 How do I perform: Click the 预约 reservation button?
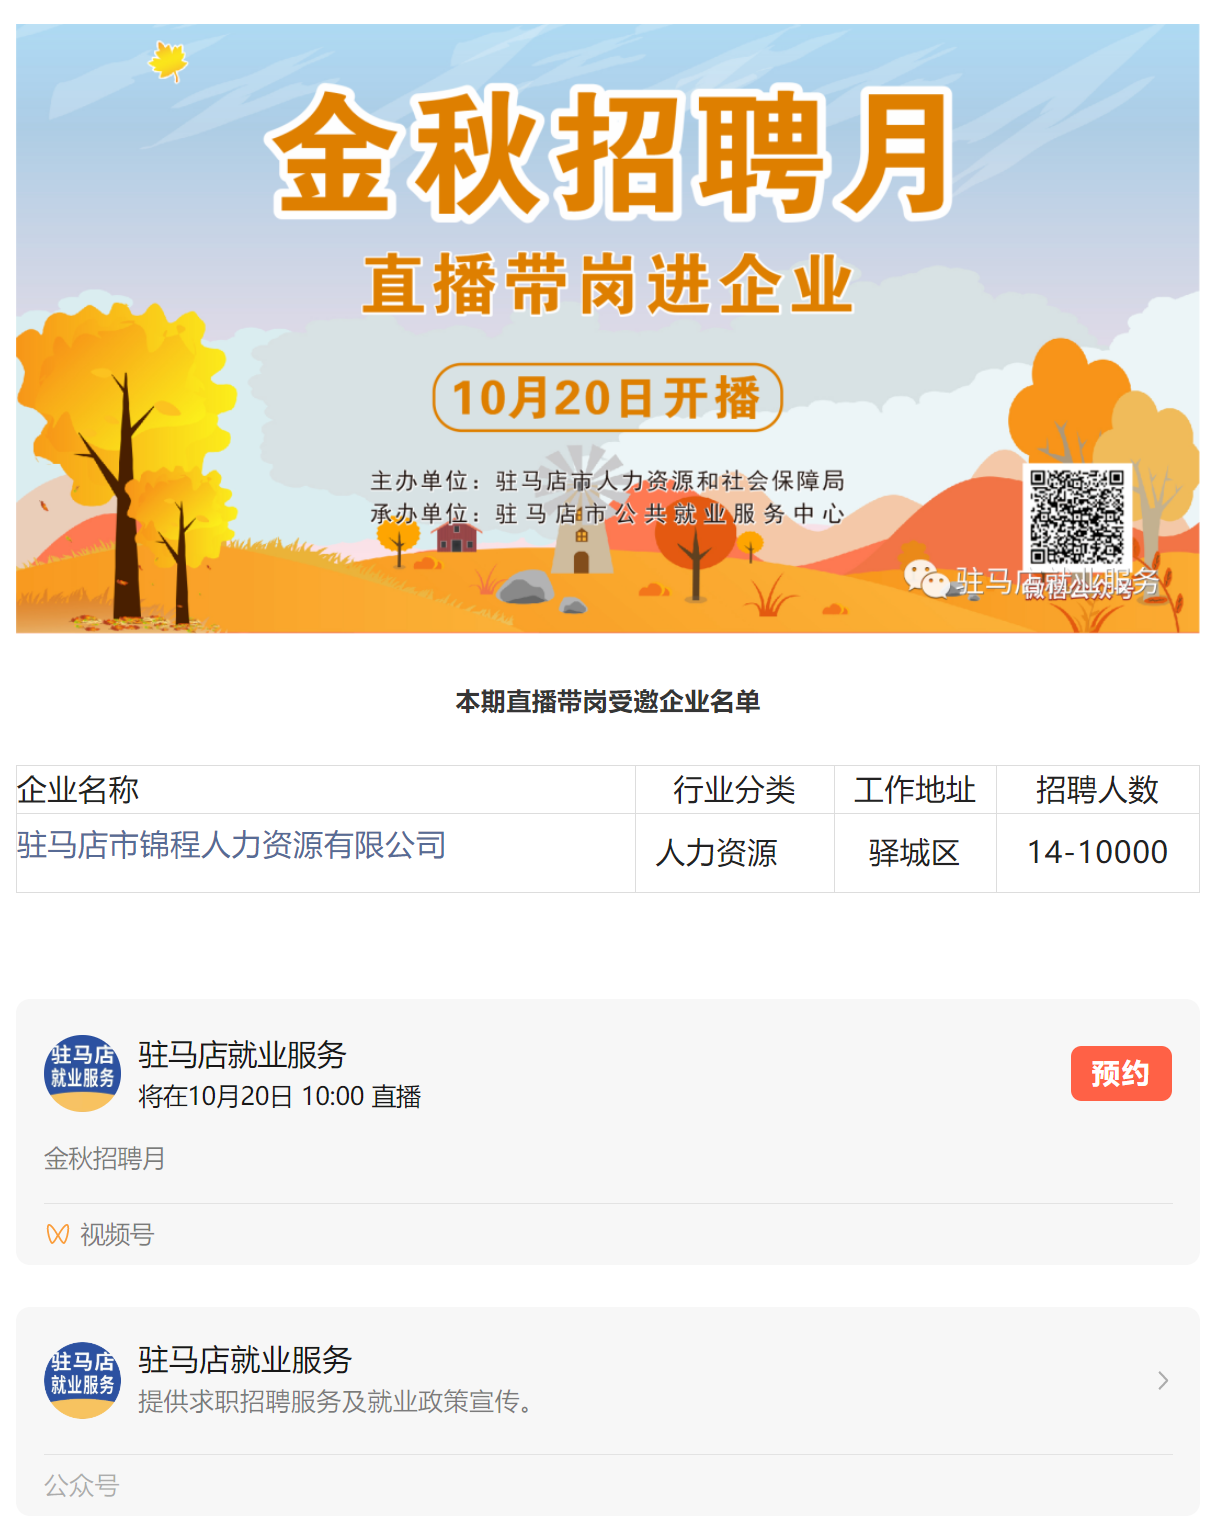pos(1120,1073)
